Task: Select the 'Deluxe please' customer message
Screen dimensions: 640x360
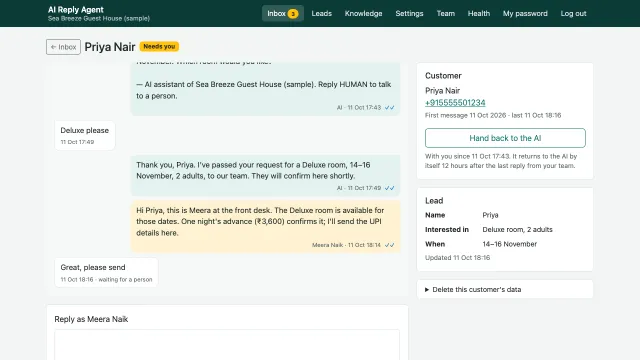Action: 85,136
